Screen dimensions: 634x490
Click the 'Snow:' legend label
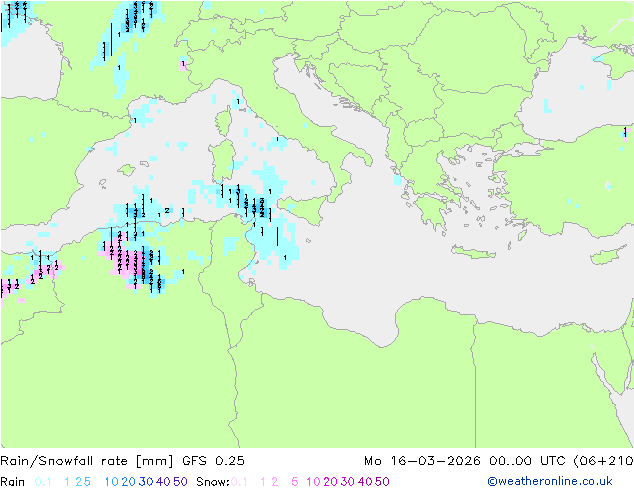[213, 482]
